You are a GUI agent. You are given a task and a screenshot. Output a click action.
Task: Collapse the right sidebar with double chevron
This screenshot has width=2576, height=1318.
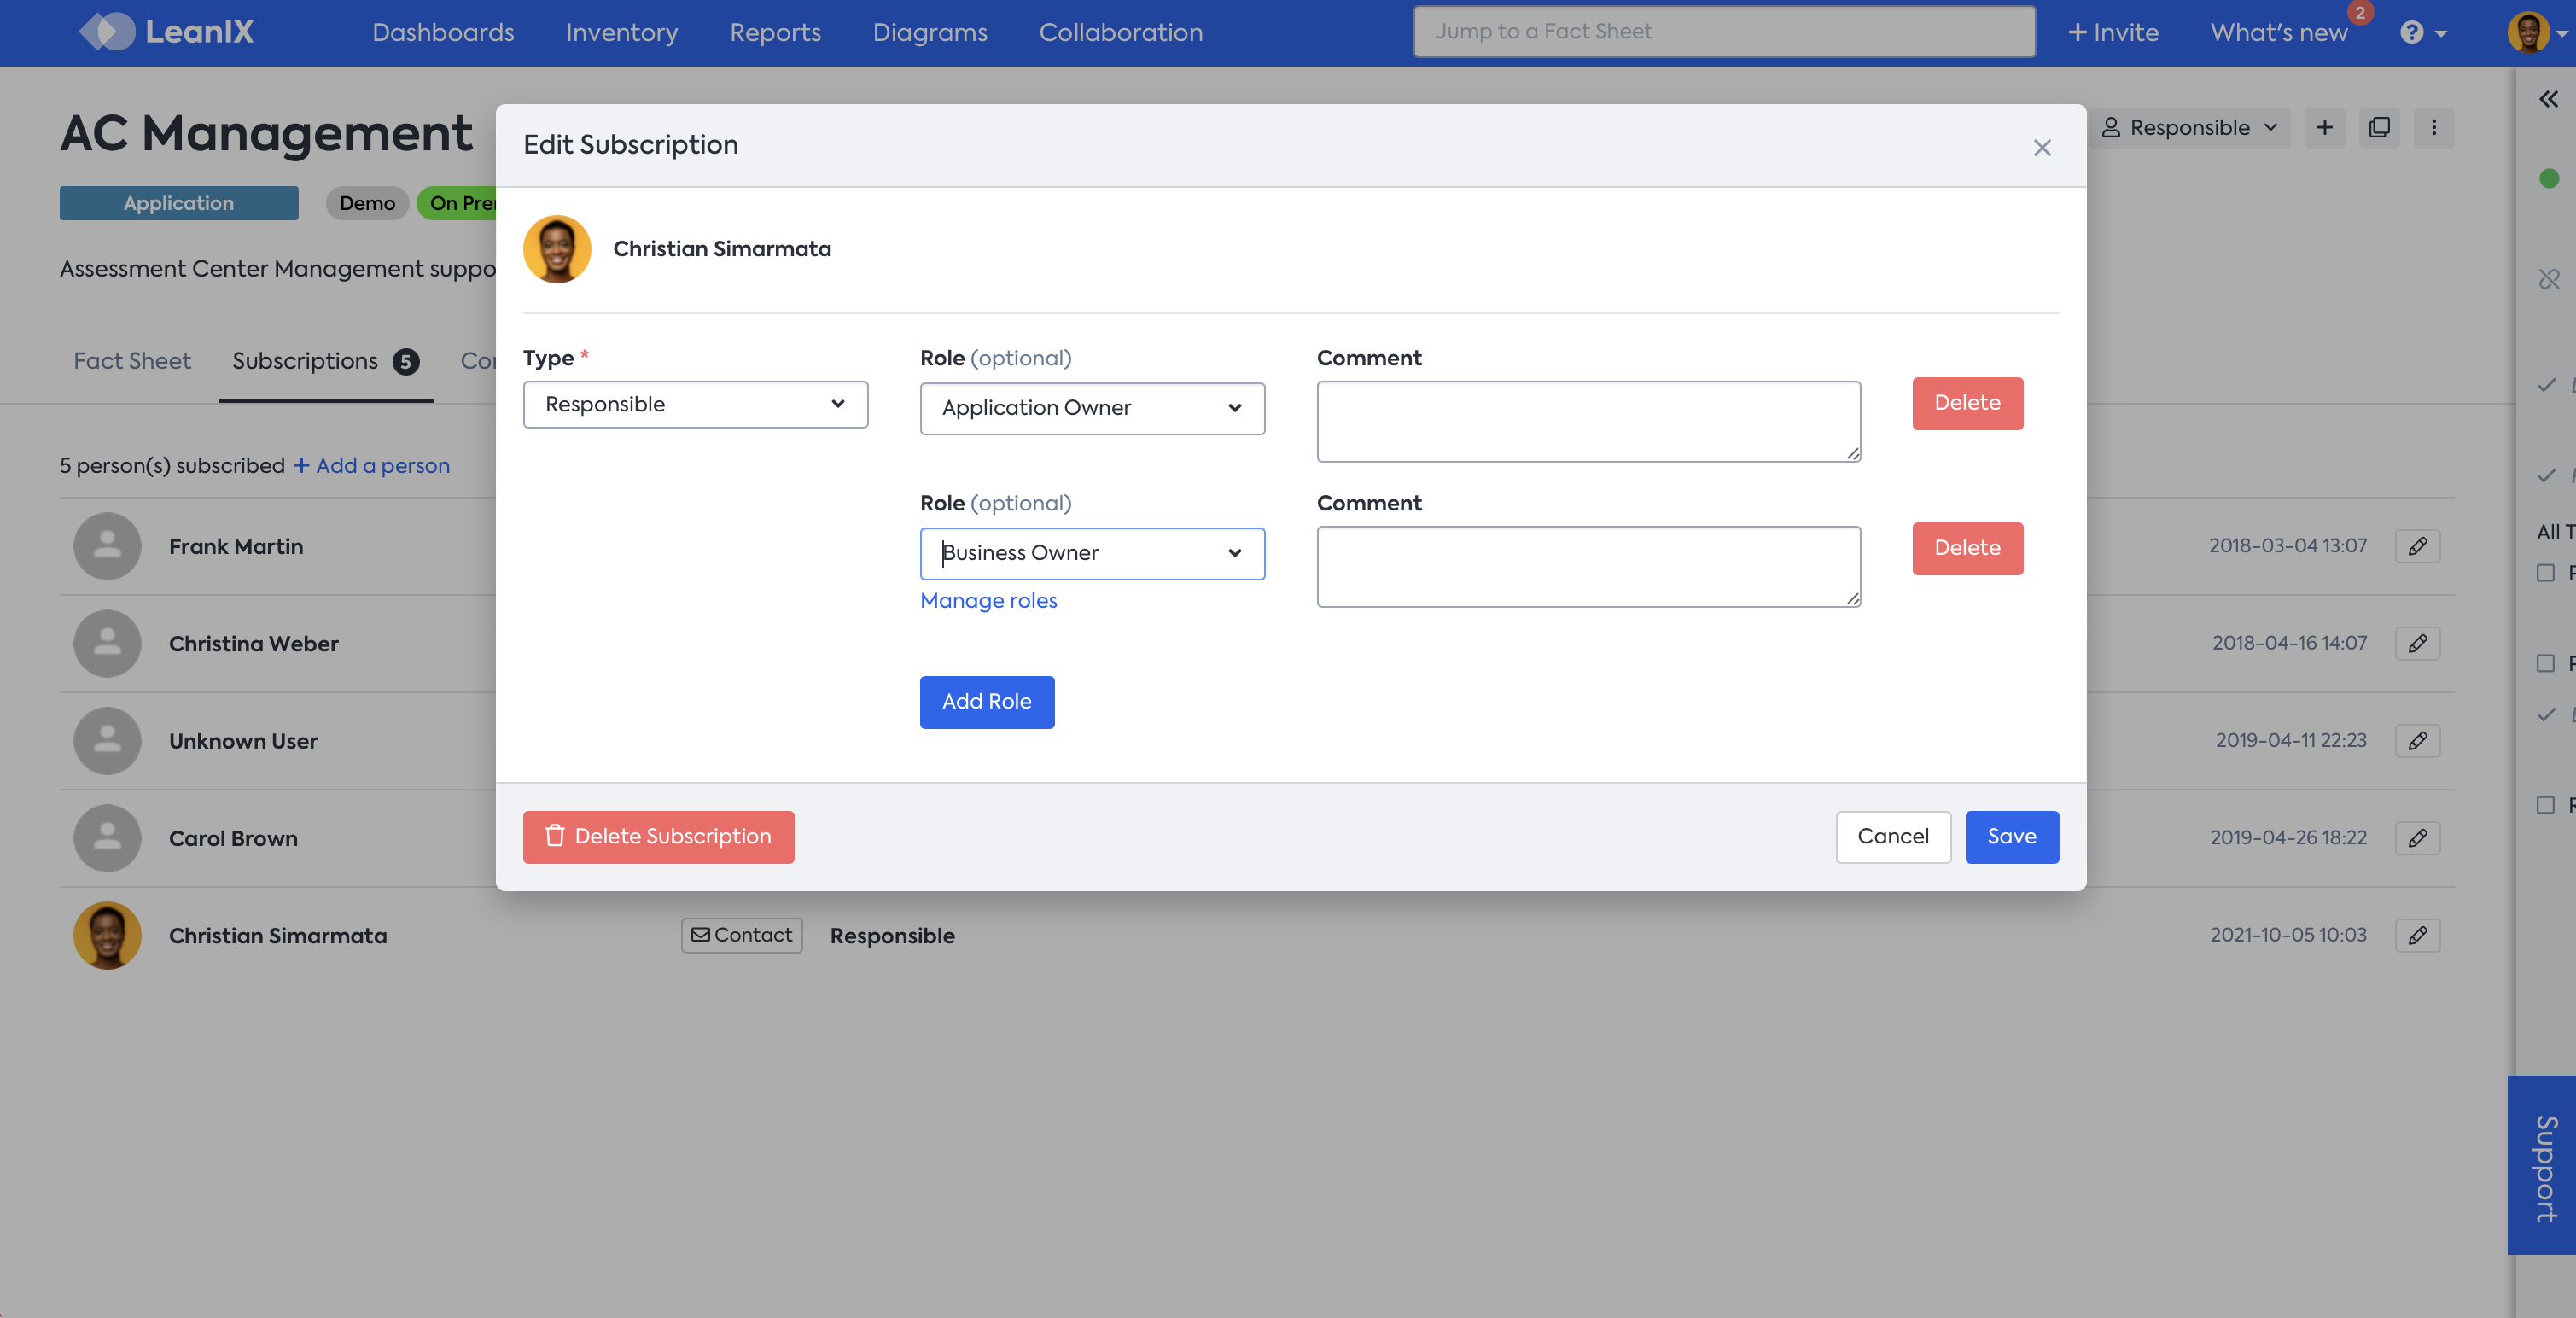[2547, 99]
